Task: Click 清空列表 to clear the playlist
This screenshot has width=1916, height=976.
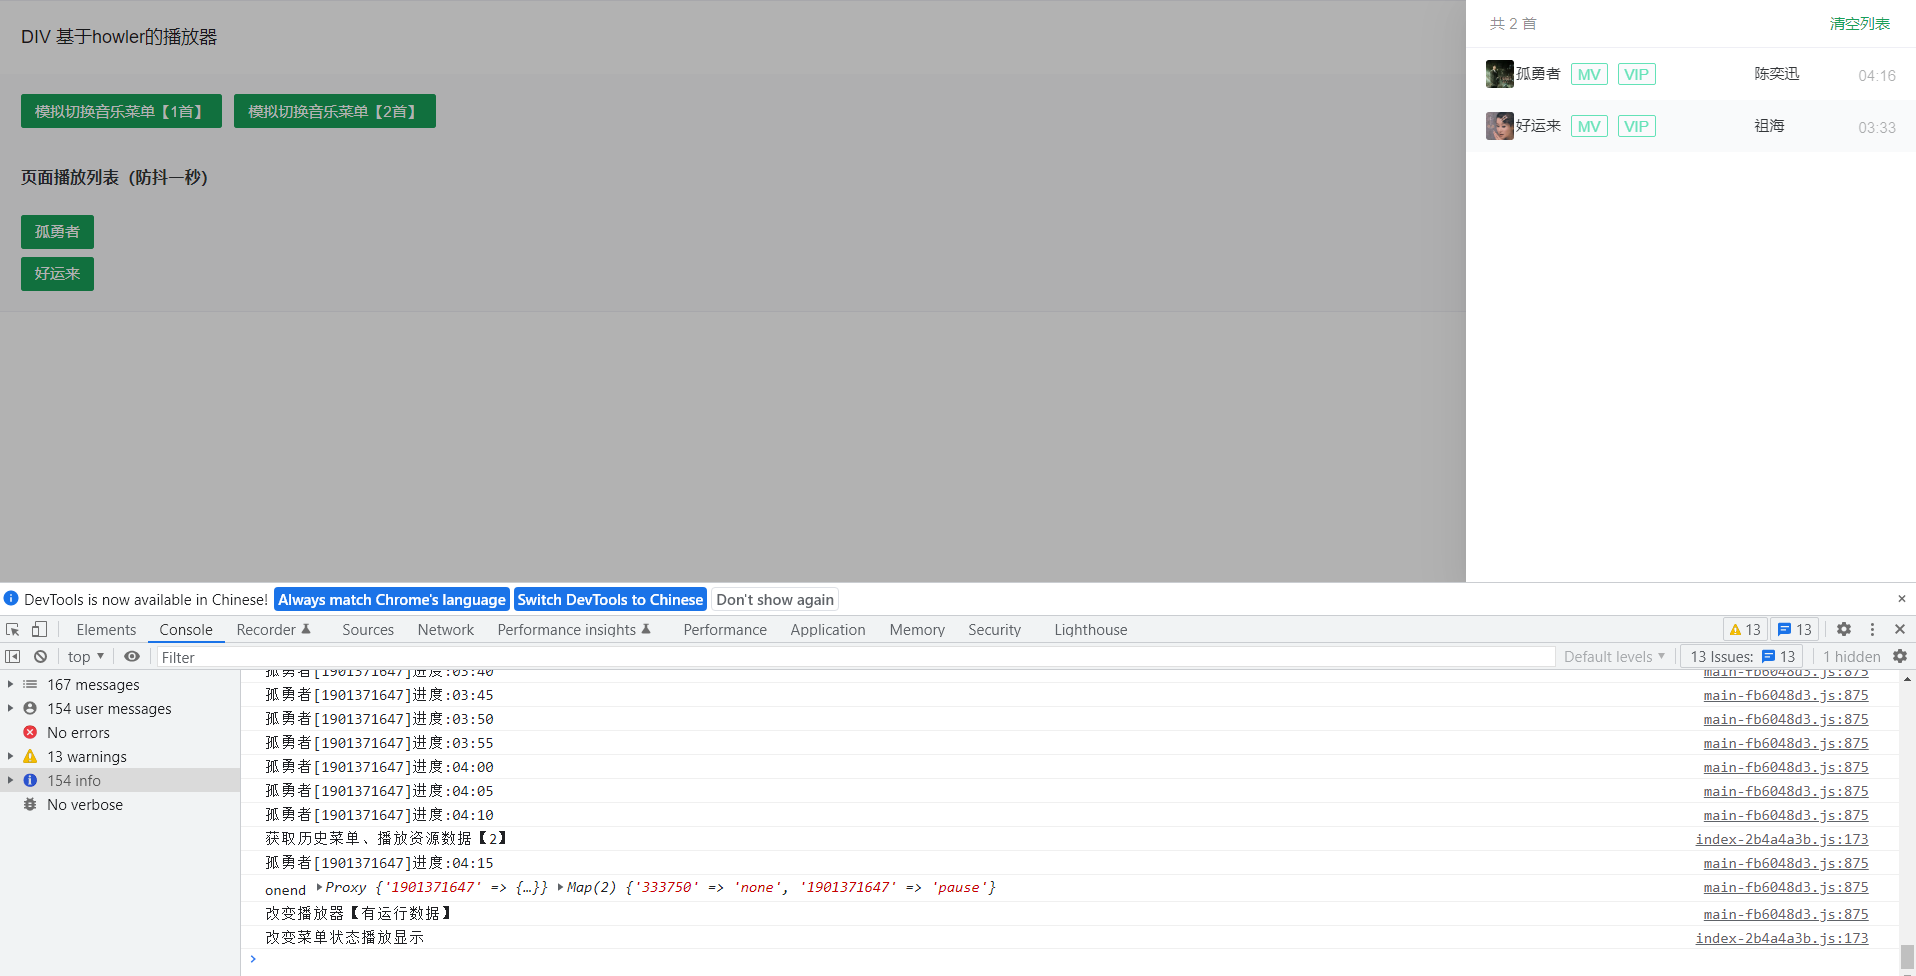Action: pos(1859,23)
